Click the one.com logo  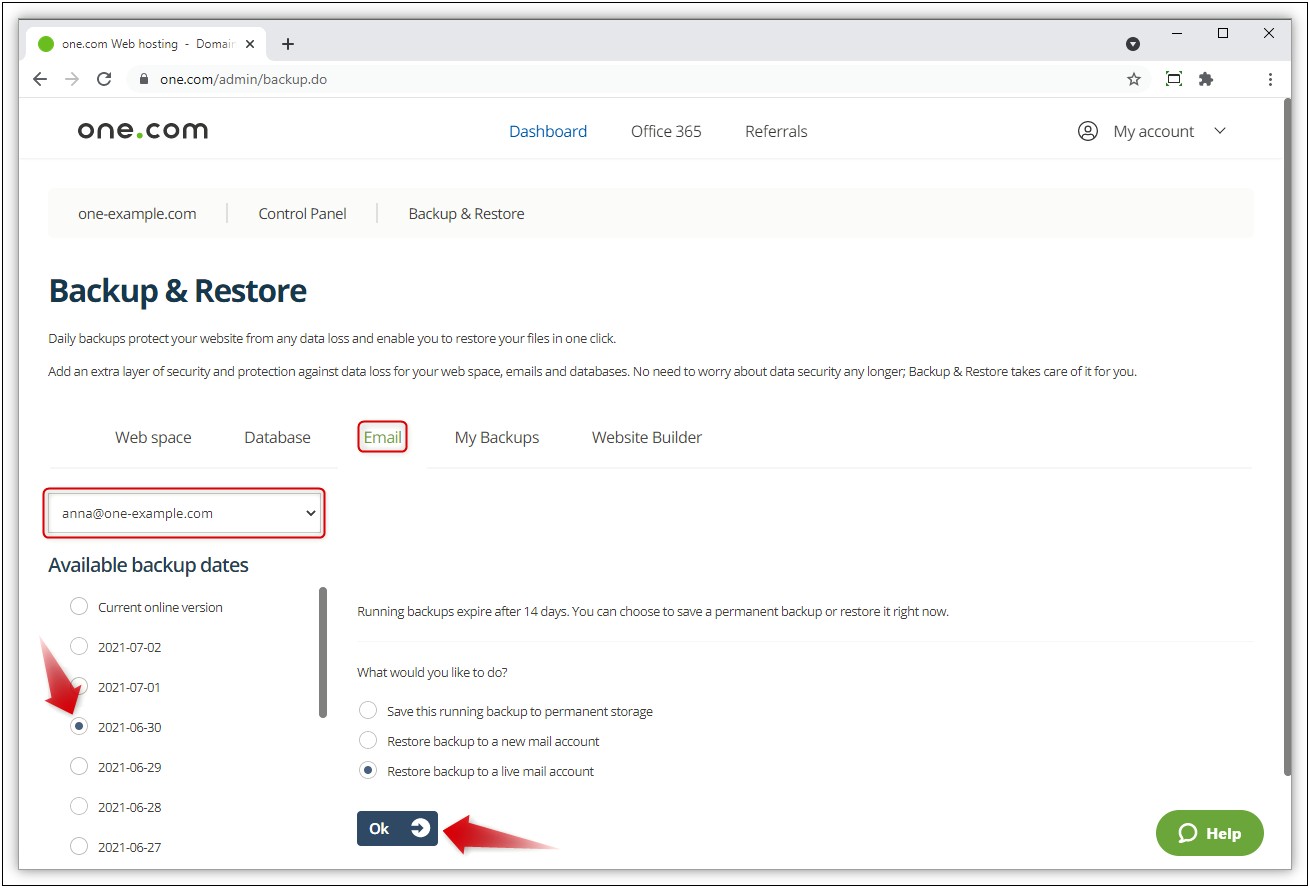(x=143, y=130)
